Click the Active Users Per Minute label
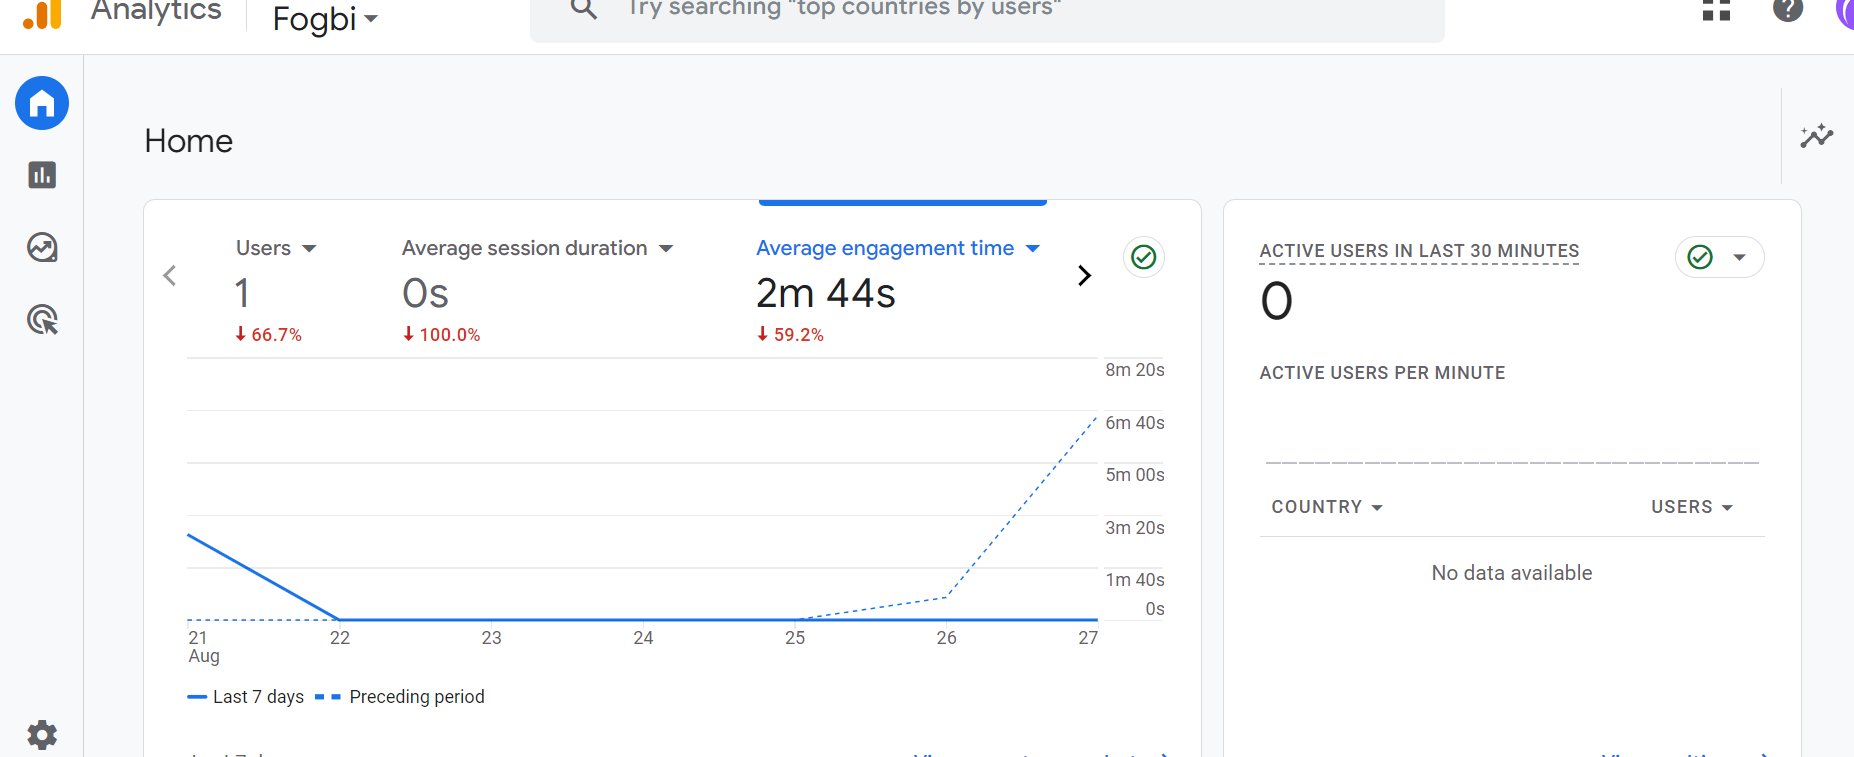 pyautogui.click(x=1382, y=373)
